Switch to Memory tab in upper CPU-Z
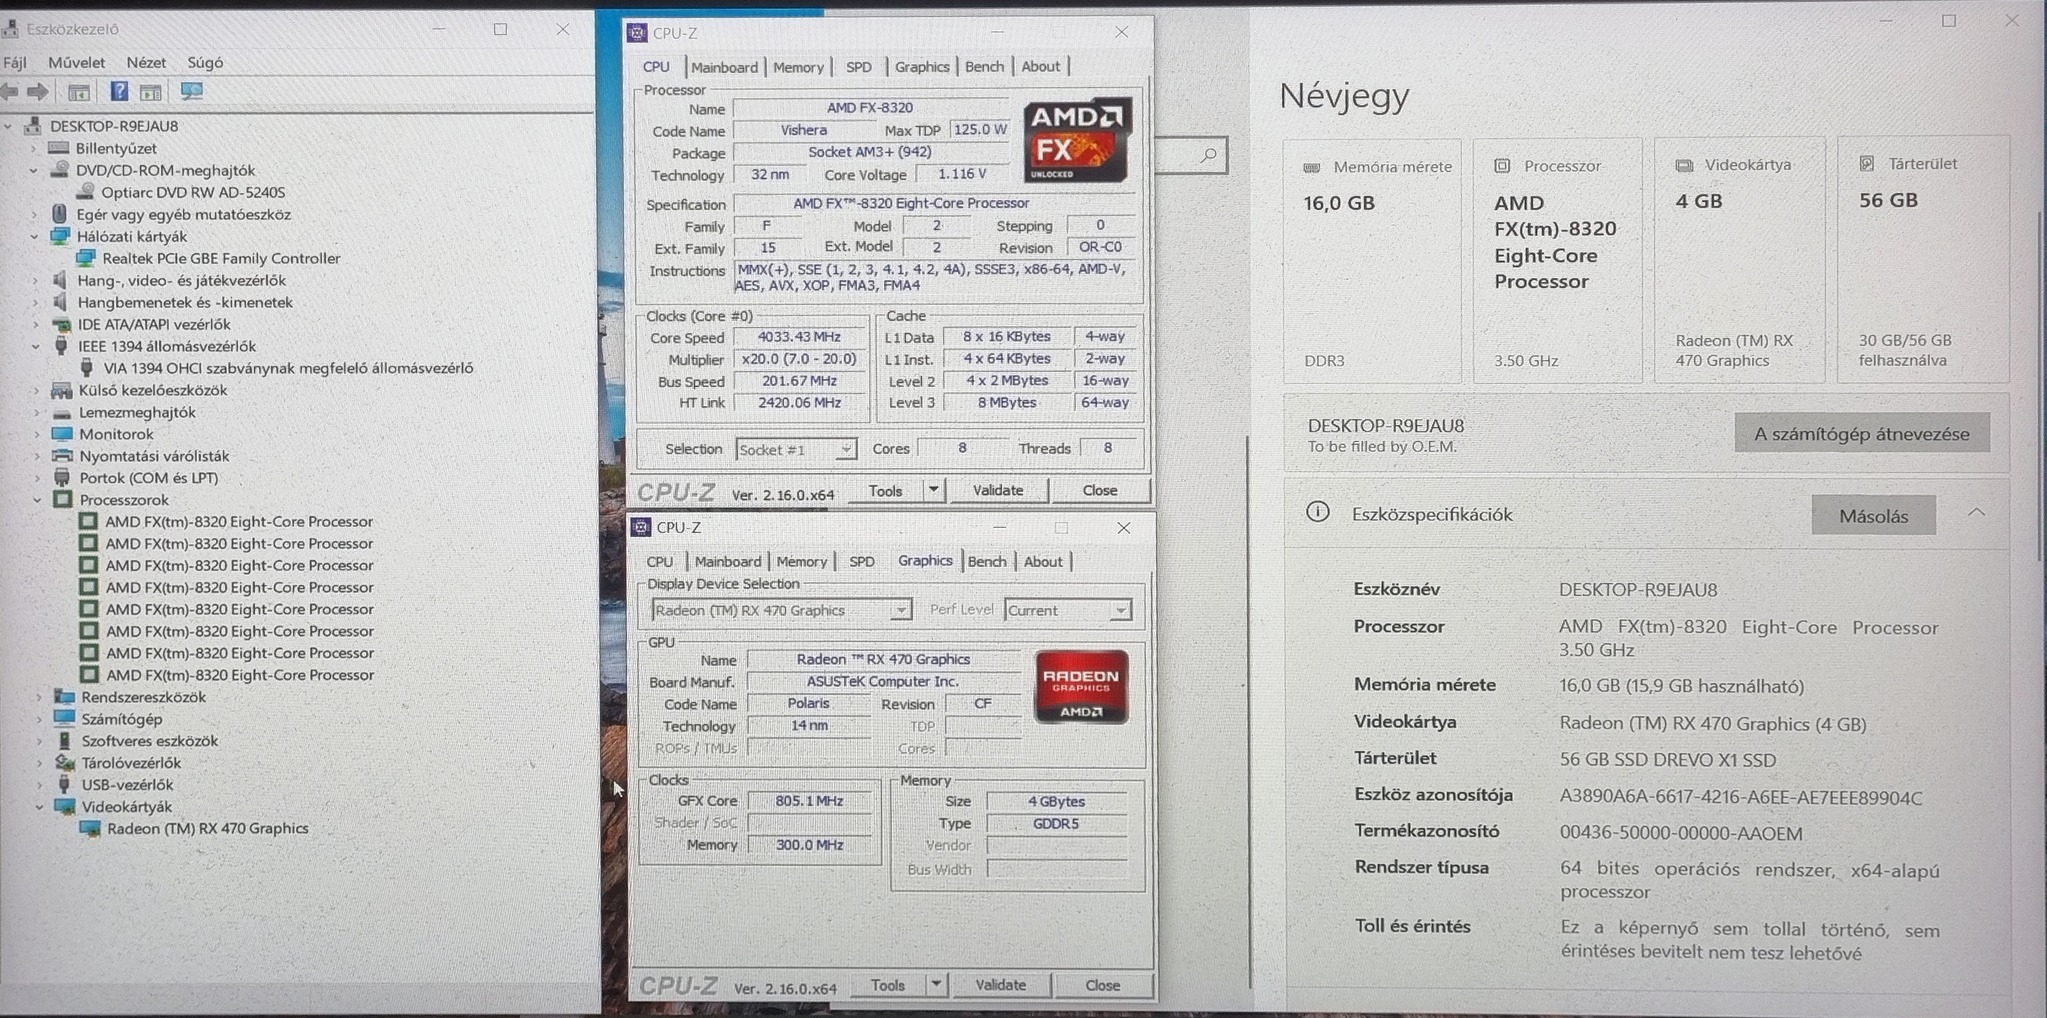The width and height of the screenshot is (2047, 1018). [x=798, y=67]
